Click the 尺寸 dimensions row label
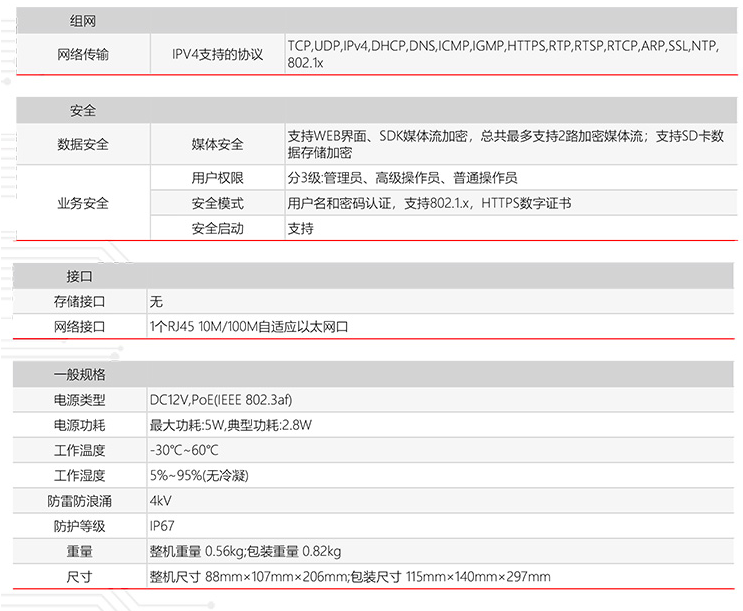Screen dimensions: 743x611 pos(79,576)
